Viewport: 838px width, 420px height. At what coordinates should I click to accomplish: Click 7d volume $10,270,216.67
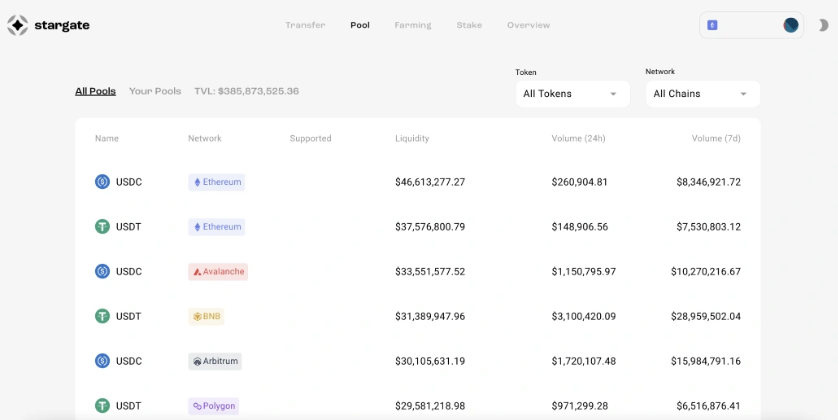point(706,272)
